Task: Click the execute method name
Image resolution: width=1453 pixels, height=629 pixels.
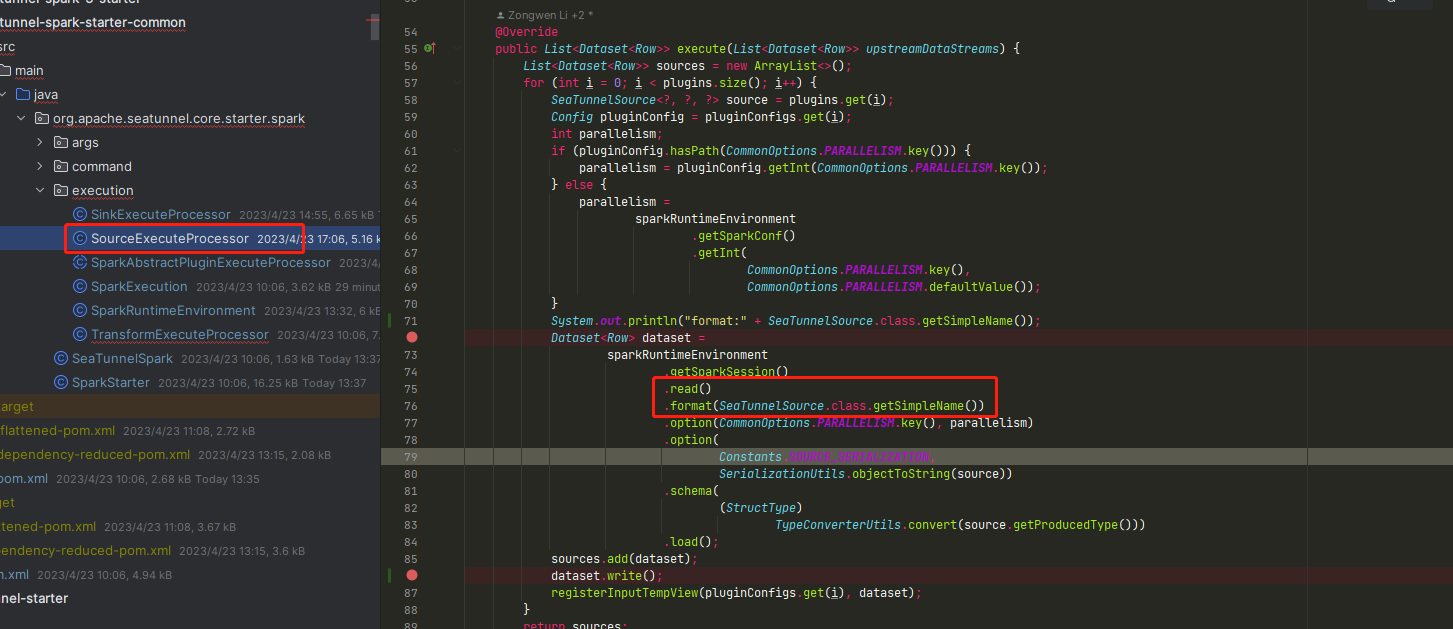Action: coord(704,49)
